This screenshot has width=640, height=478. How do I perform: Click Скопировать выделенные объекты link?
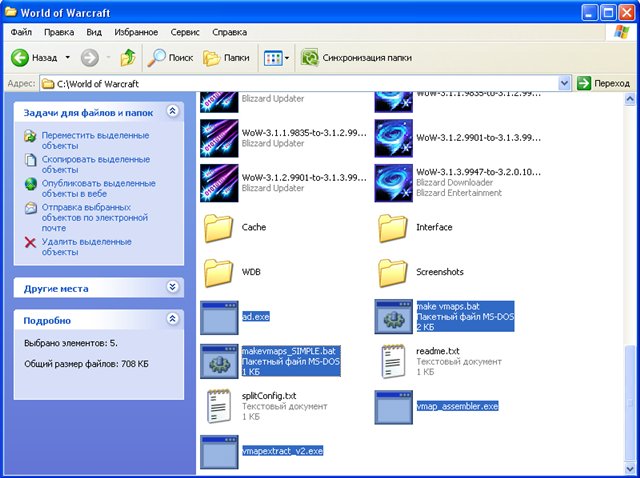pos(96,165)
